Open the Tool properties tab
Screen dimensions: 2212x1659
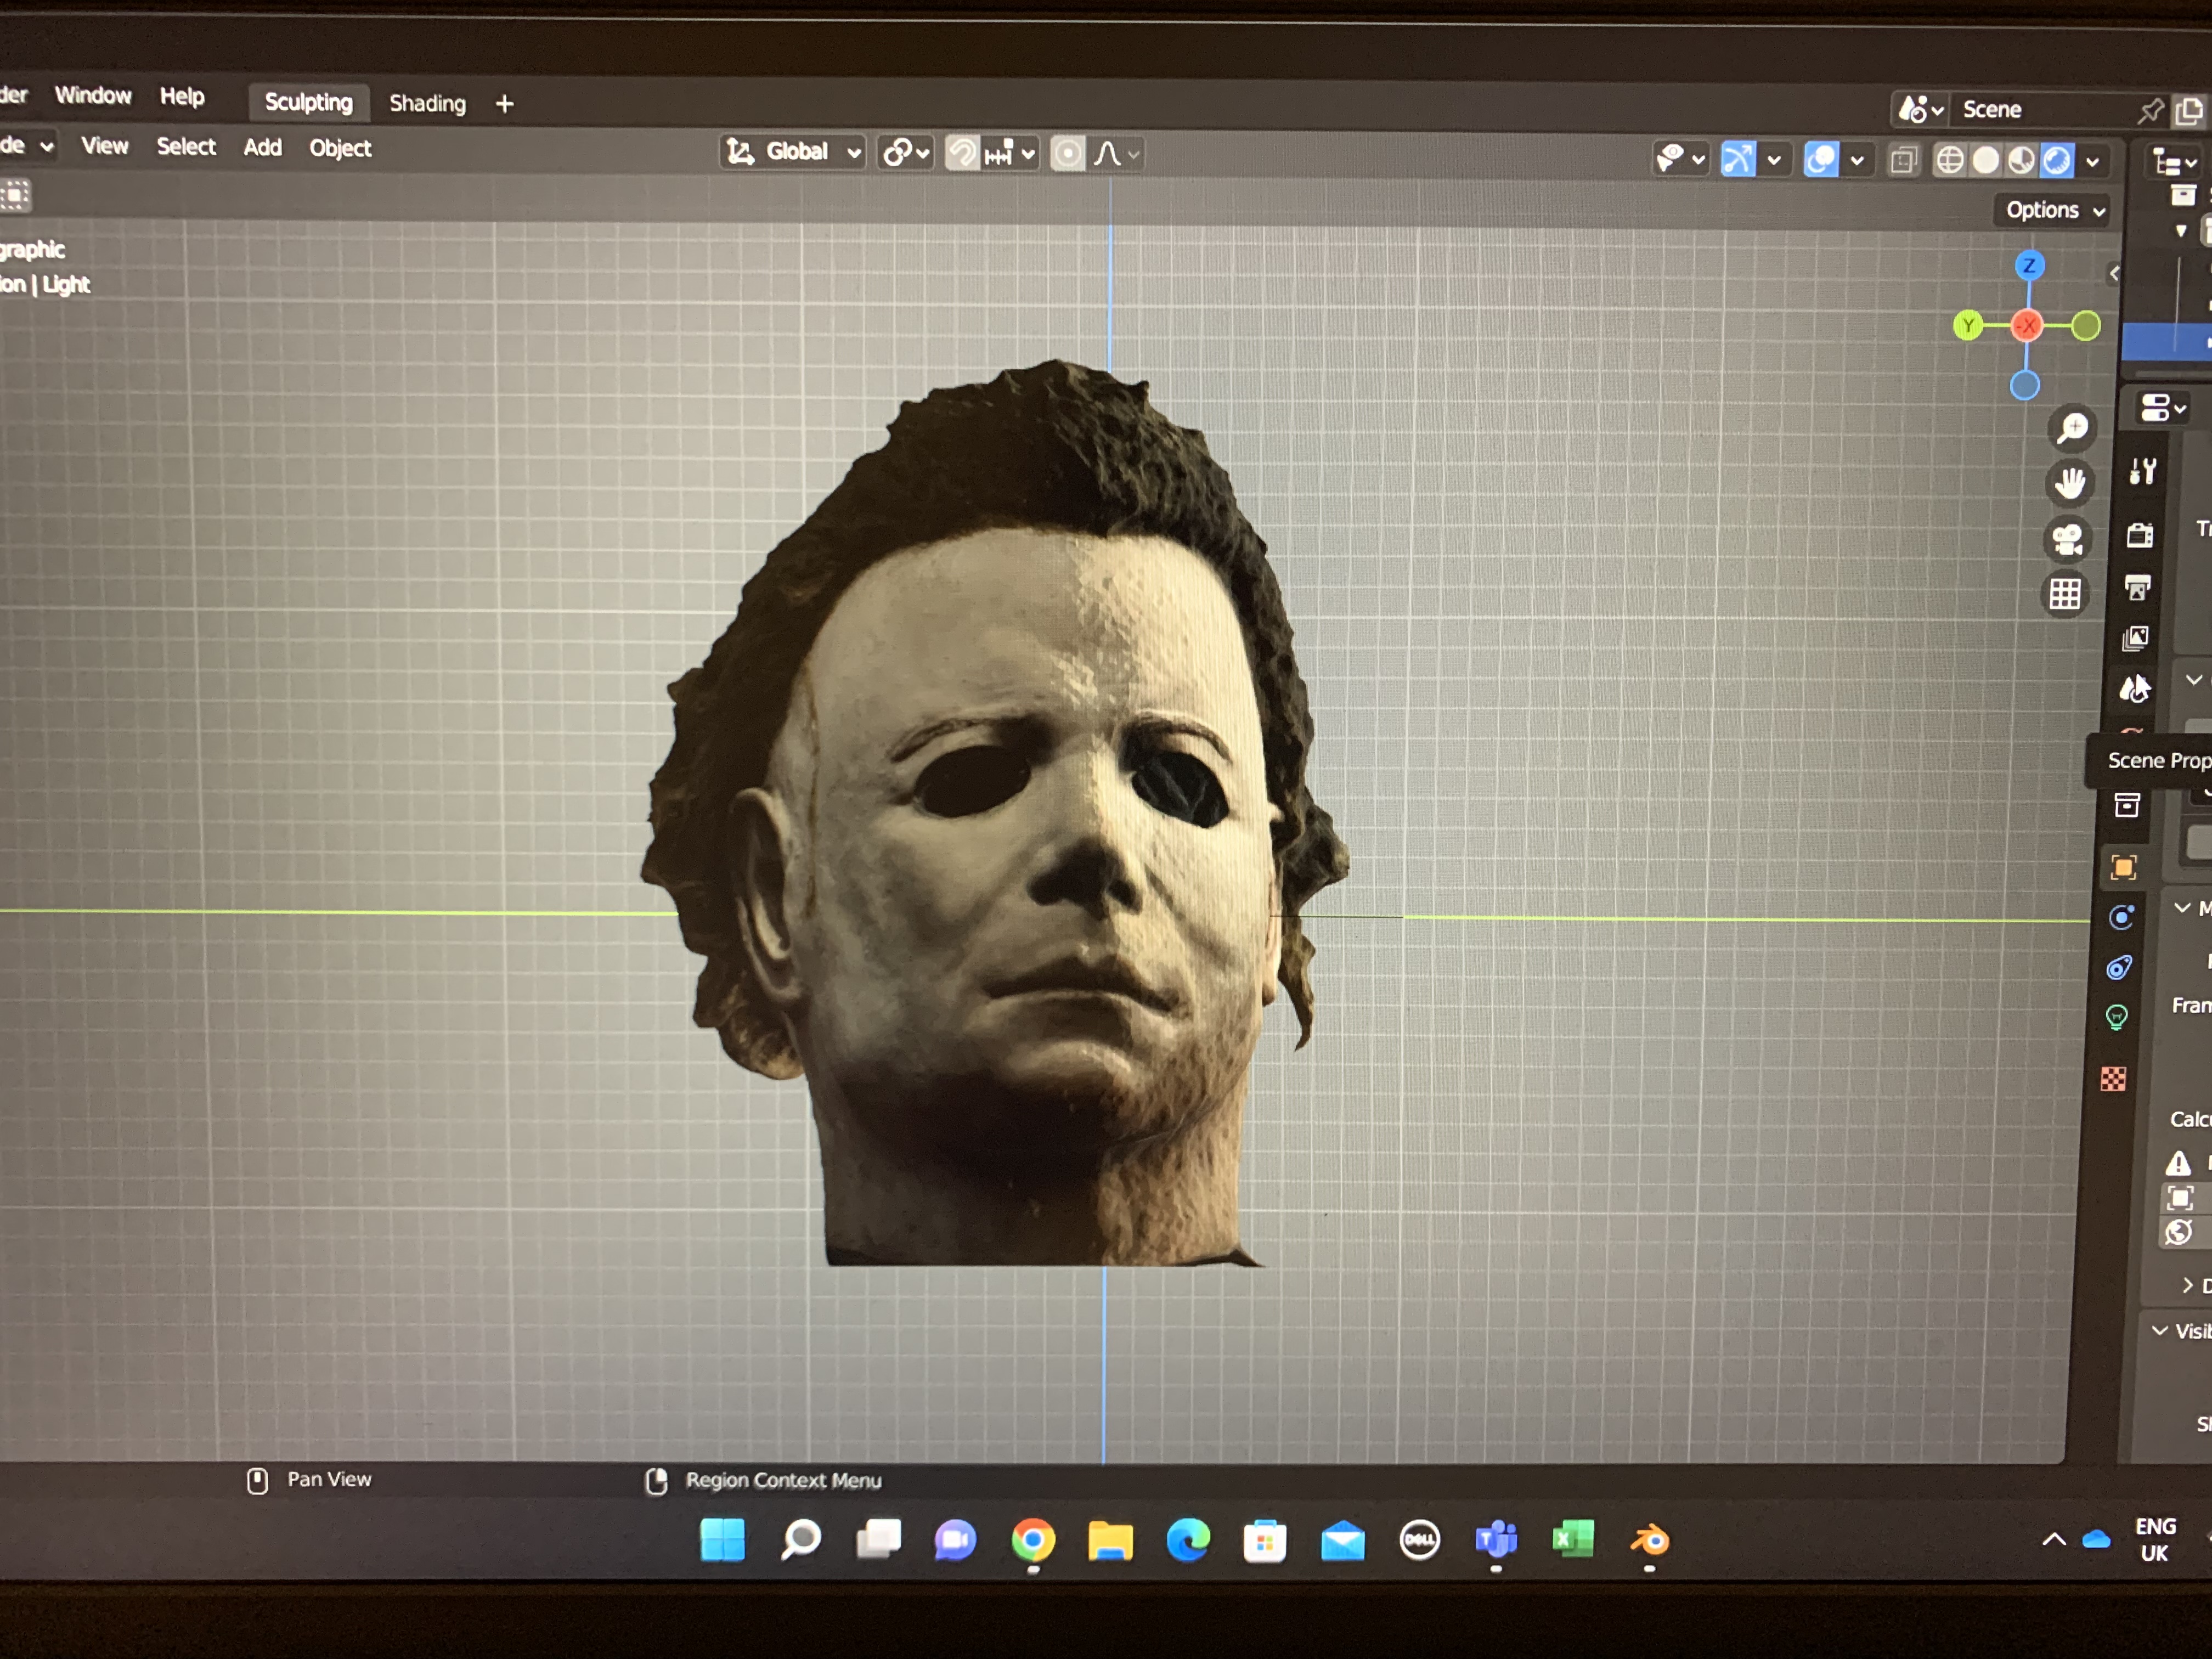[x=2142, y=471]
